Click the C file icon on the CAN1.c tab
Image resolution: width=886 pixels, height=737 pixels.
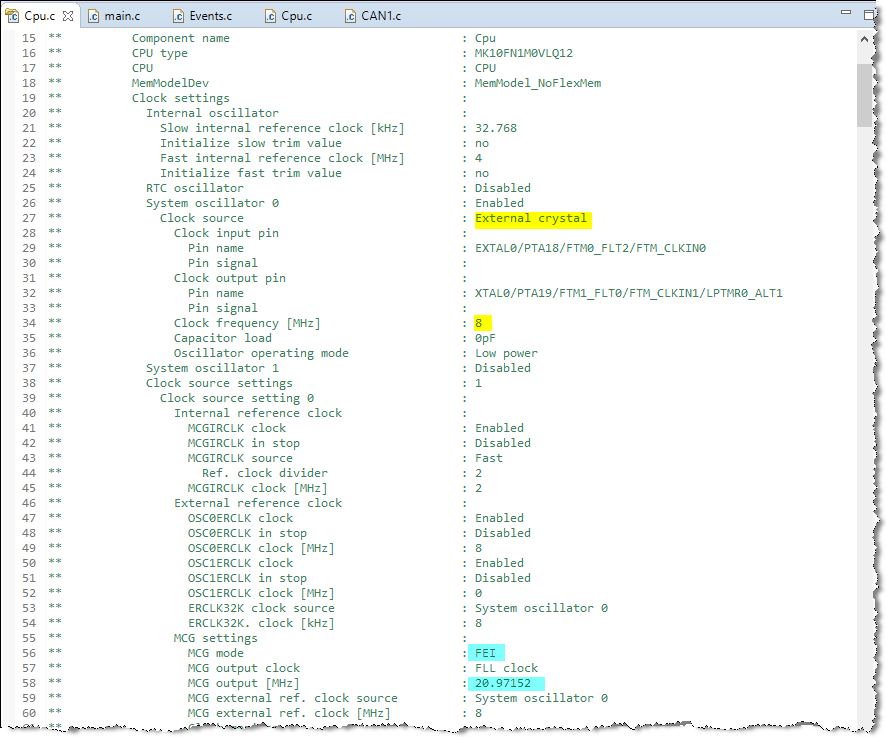tap(350, 16)
